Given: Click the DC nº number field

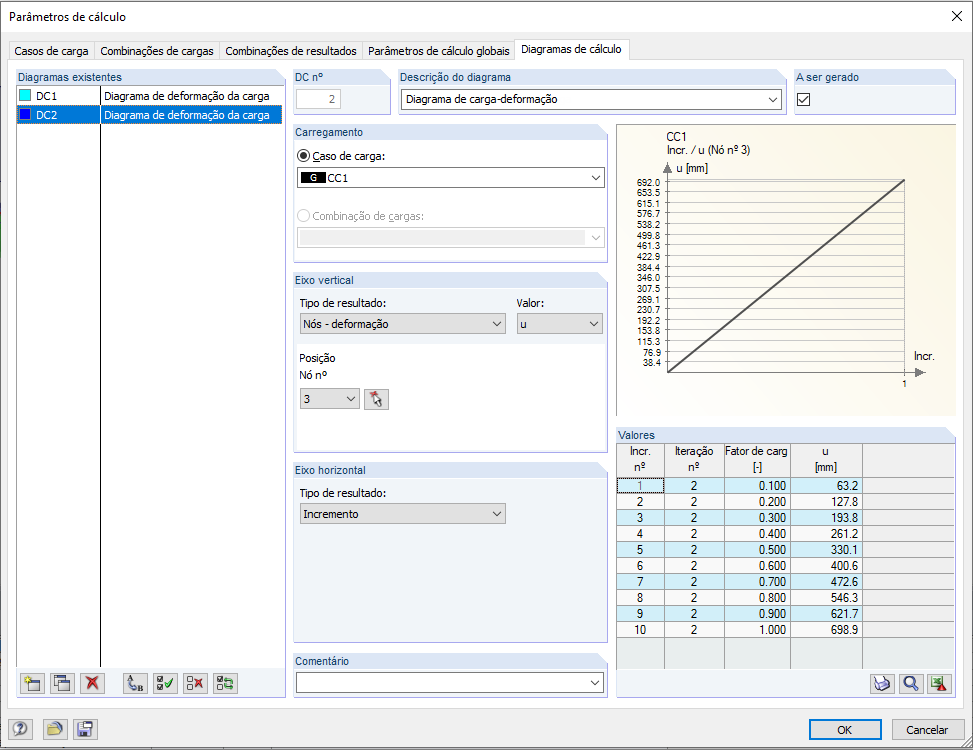Looking at the screenshot, I should click(318, 99).
